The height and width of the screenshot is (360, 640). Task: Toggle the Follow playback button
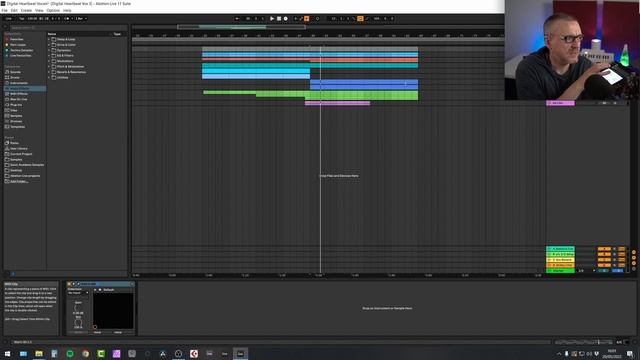(x=237, y=18)
